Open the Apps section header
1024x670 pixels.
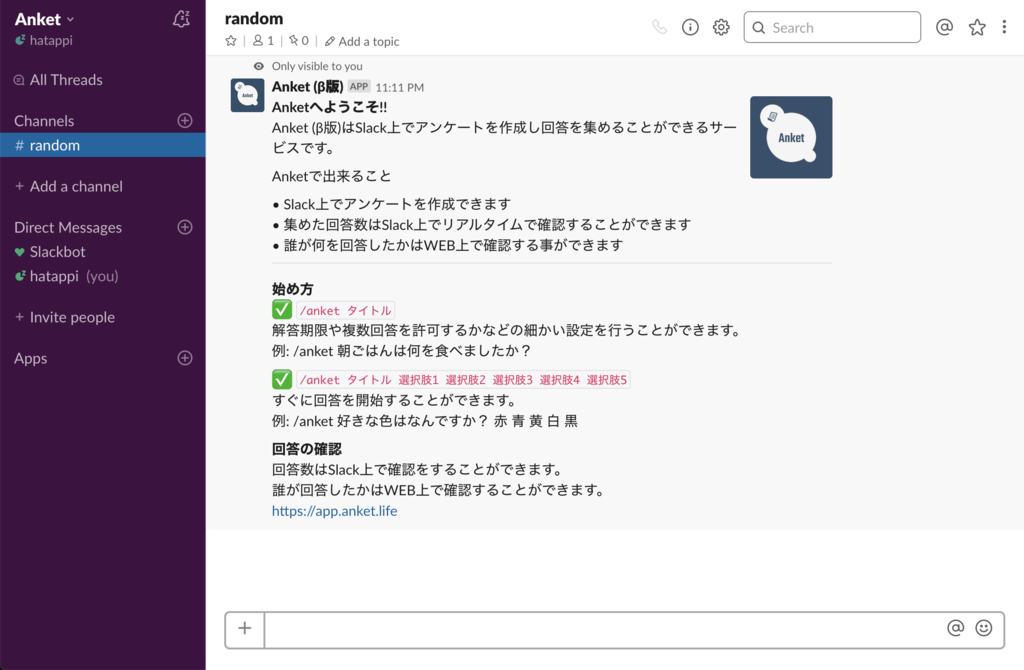click(31, 359)
